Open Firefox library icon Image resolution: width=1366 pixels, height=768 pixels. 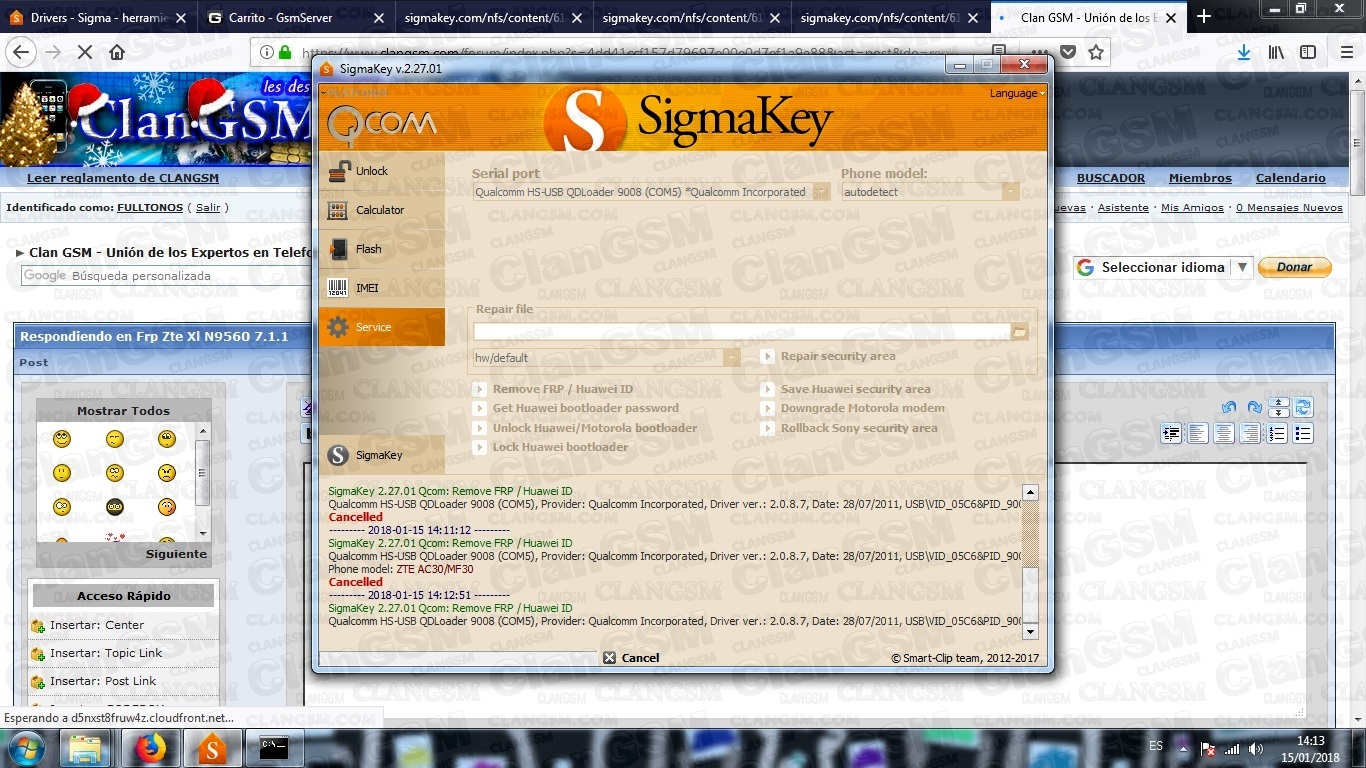coord(1276,52)
